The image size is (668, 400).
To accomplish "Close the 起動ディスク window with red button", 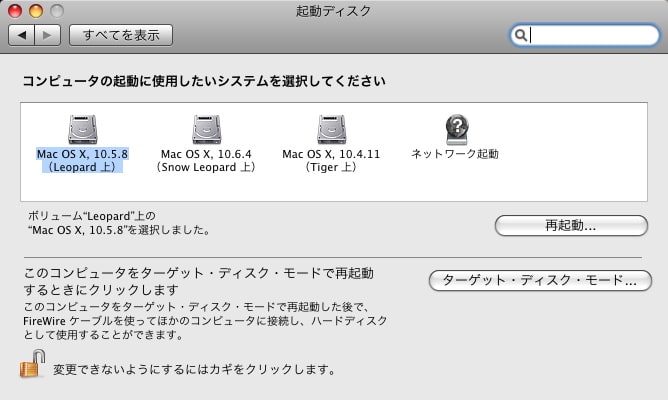I will [15, 11].
